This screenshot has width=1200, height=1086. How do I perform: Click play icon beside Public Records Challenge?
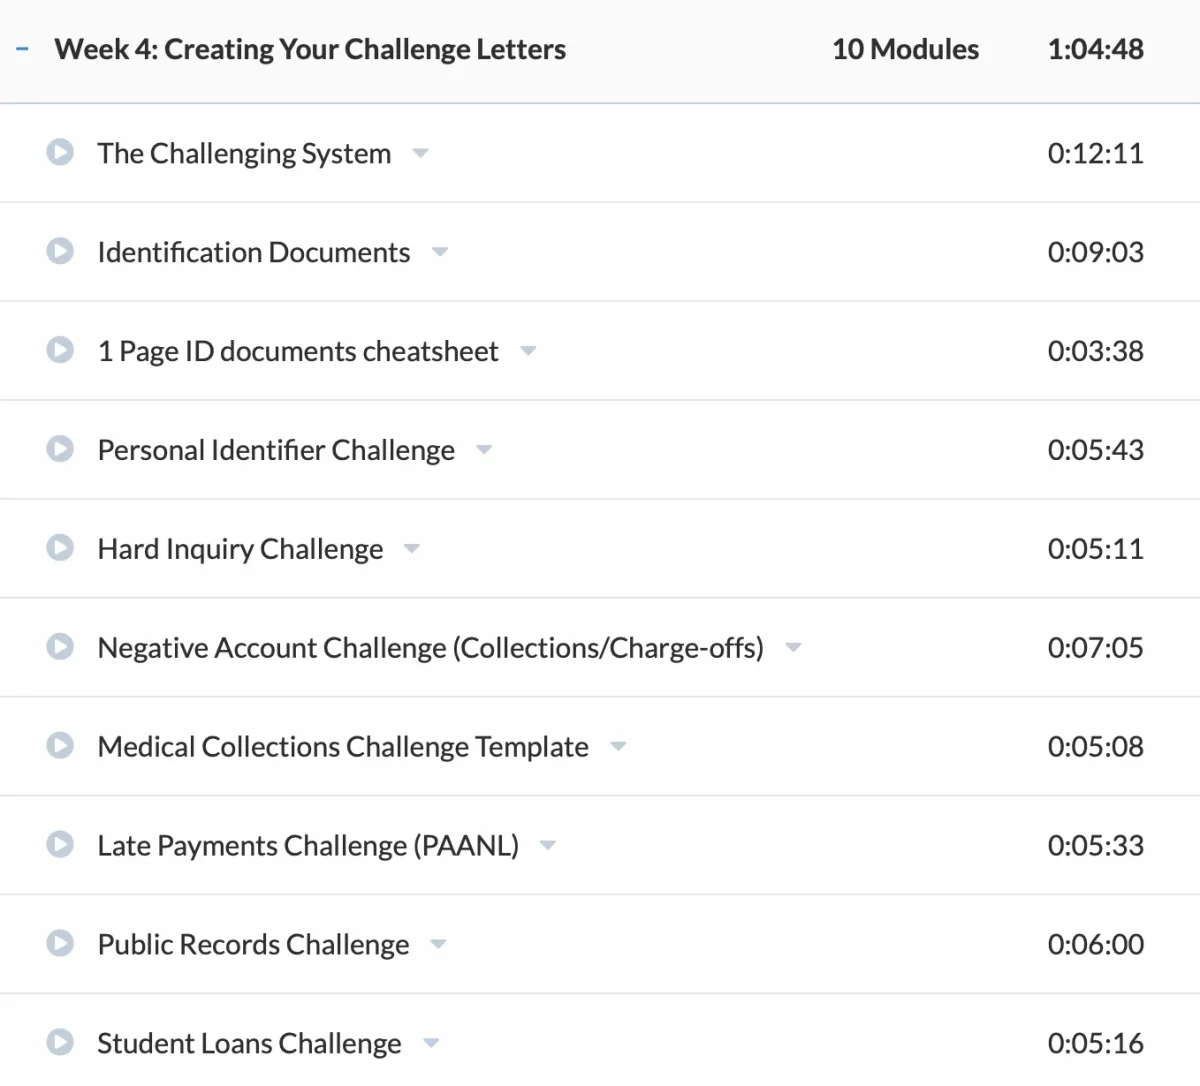coord(60,944)
